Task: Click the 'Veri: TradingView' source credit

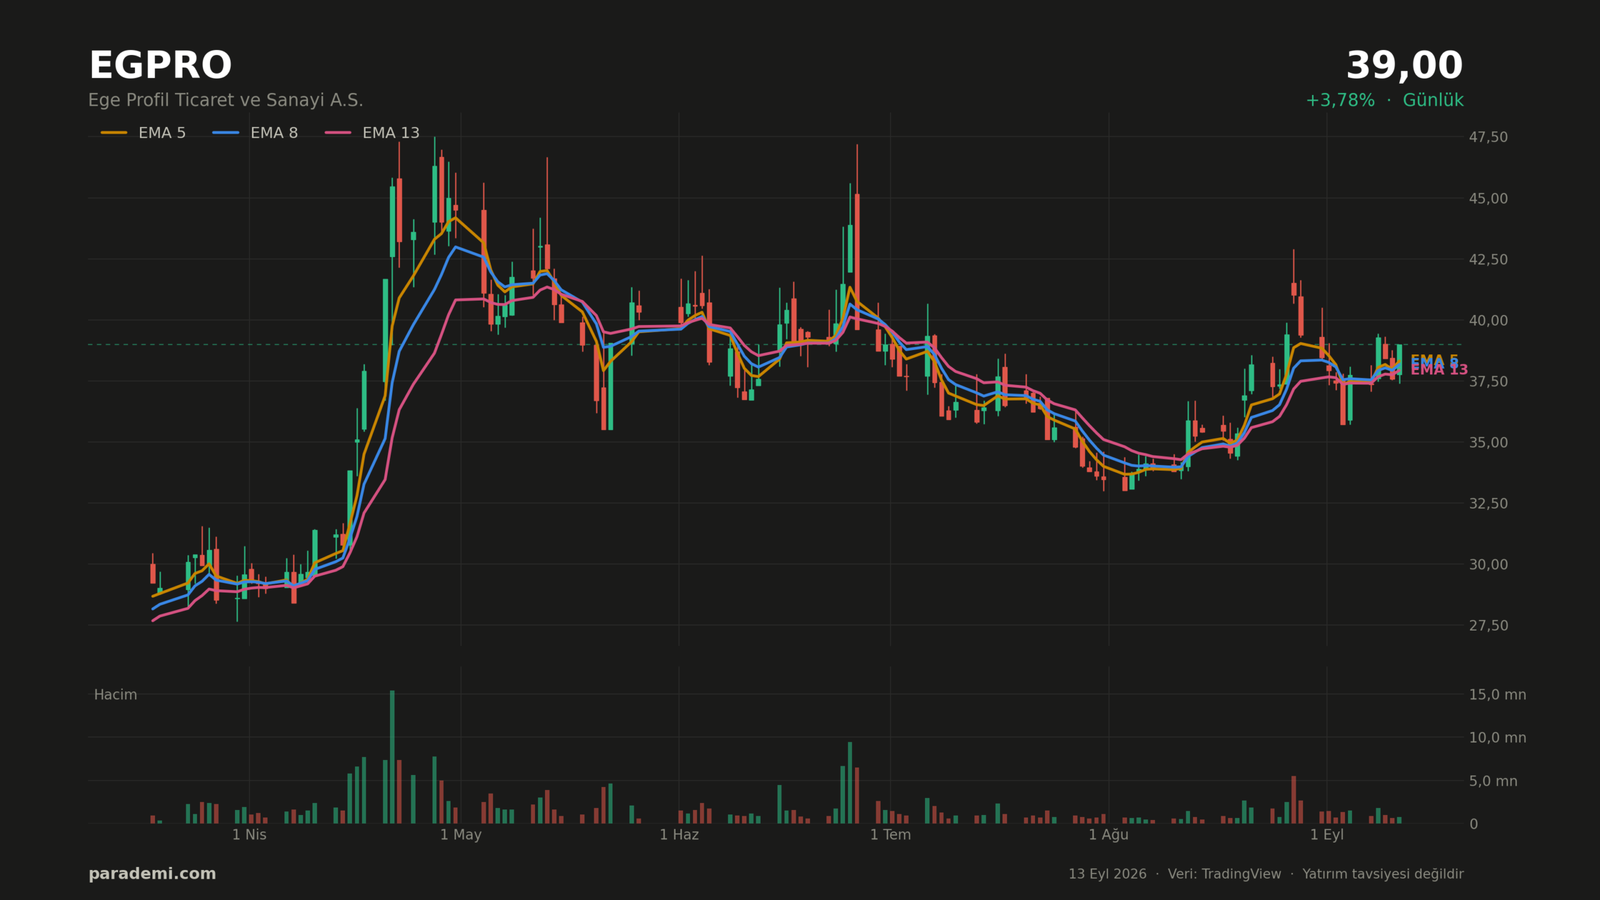Action: click(1224, 874)
